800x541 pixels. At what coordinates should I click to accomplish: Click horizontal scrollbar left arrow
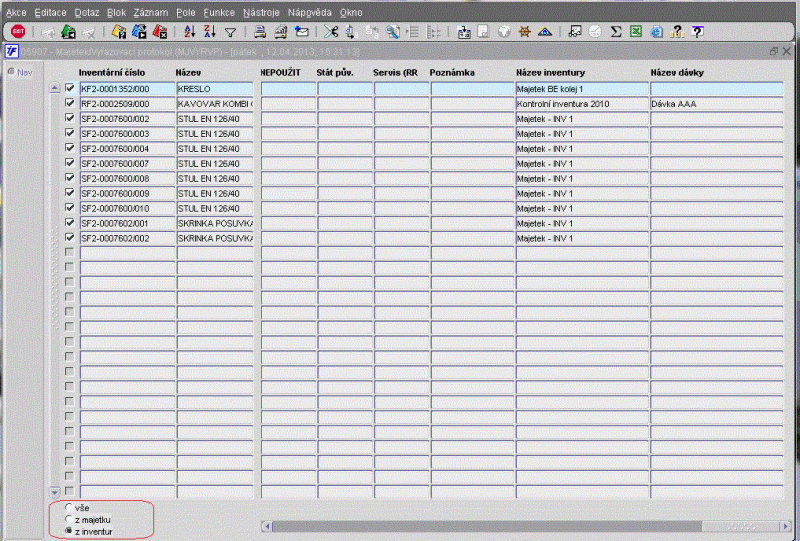tap(266, 526)
